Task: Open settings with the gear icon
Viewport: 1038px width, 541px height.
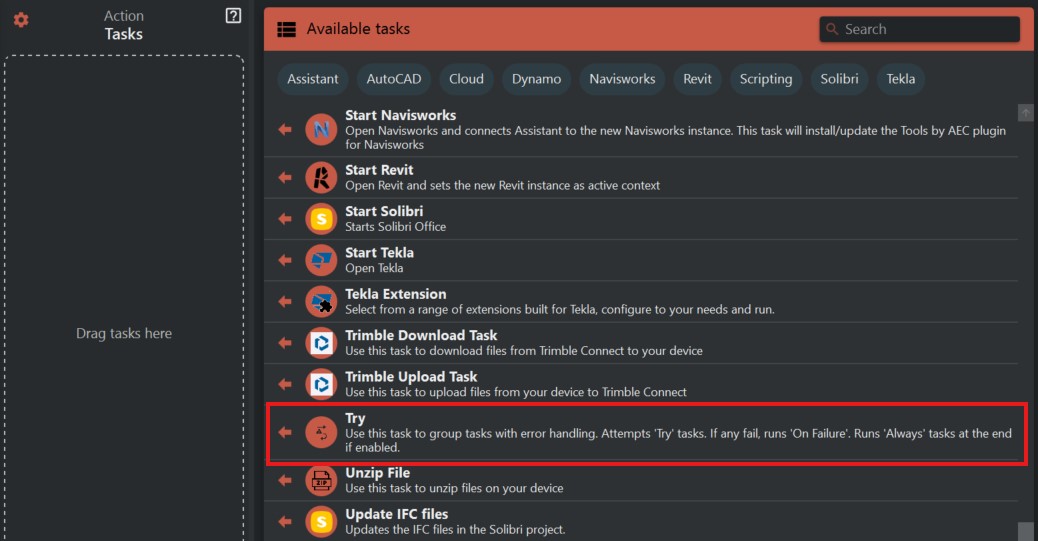Action: click(x=21, y=20)
